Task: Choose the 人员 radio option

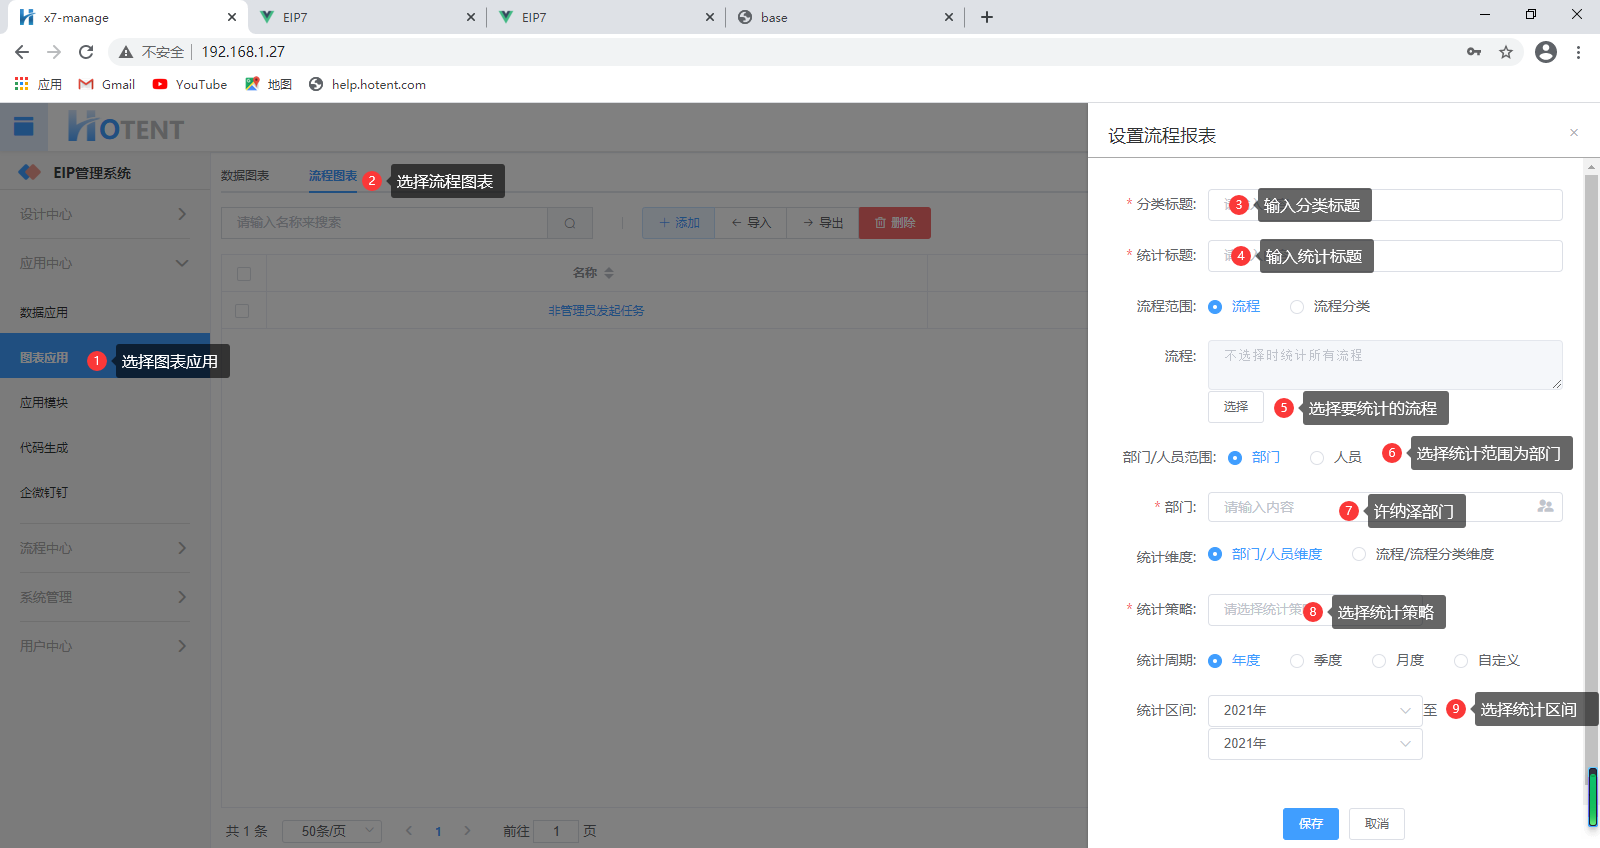Action: coord(1317,458)
